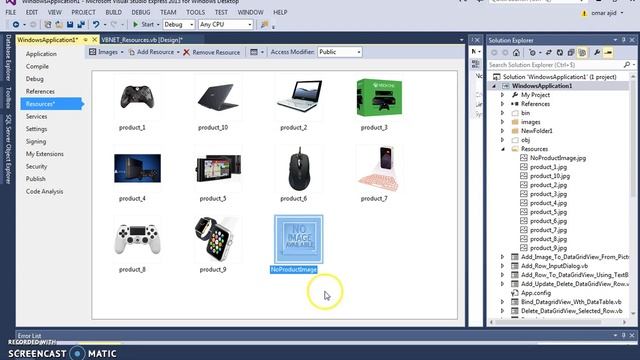
Task: Collapse the WindowsApplication1 project node
Action: 493,86
